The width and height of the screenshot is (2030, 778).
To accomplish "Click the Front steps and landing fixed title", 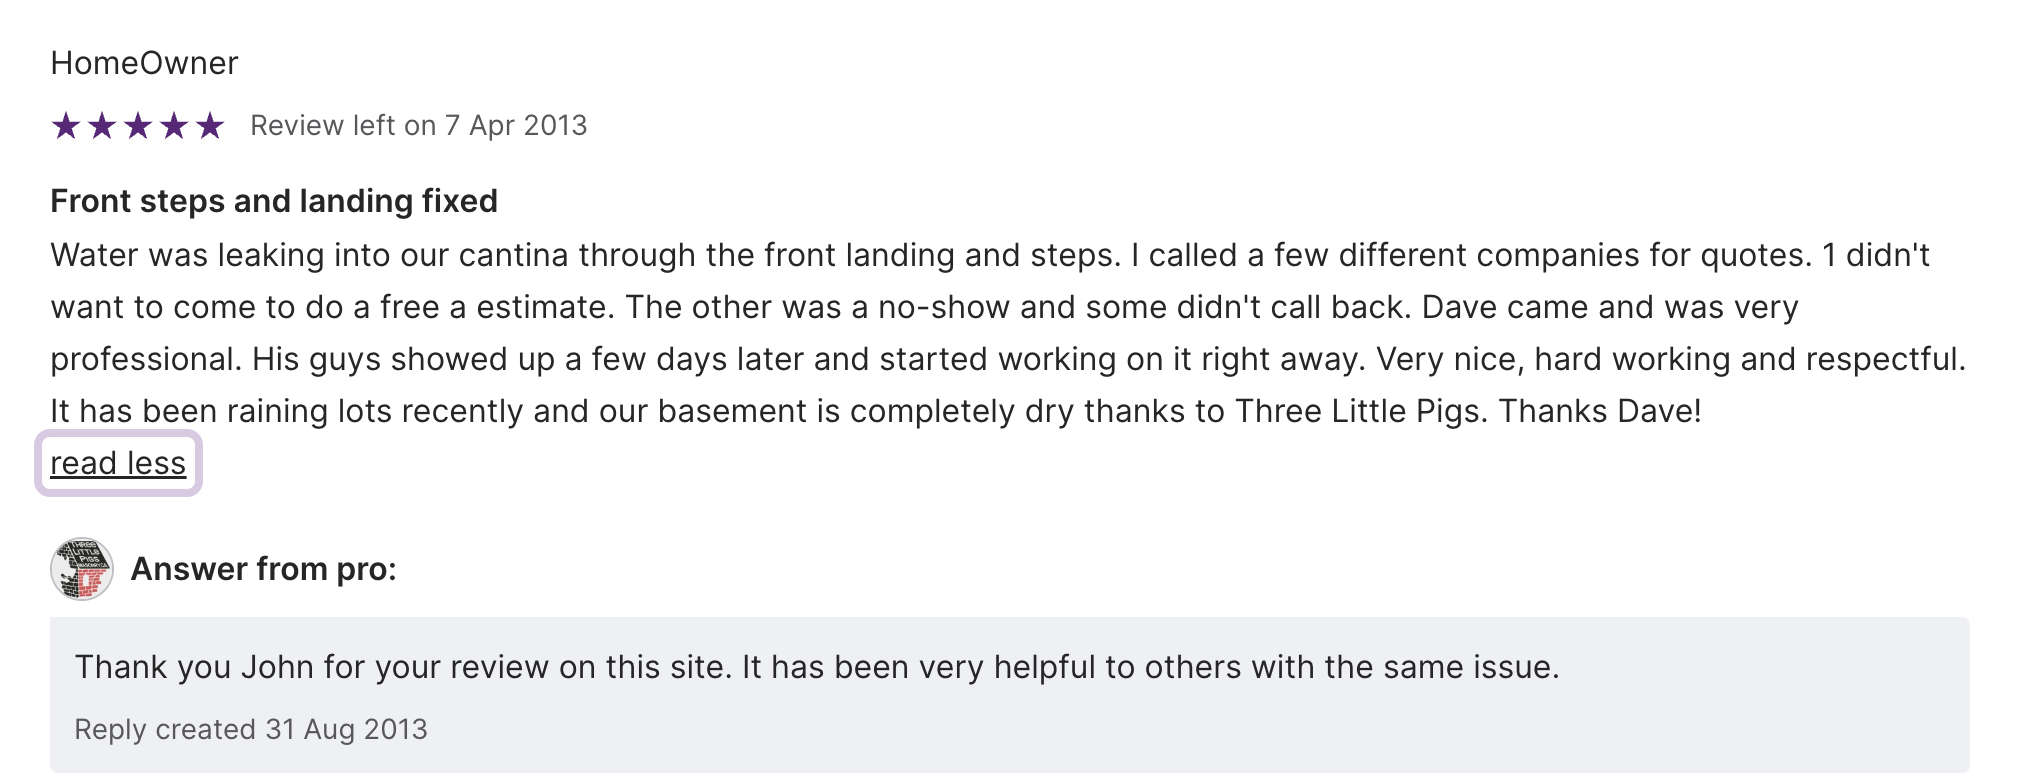I will [274, 202].
